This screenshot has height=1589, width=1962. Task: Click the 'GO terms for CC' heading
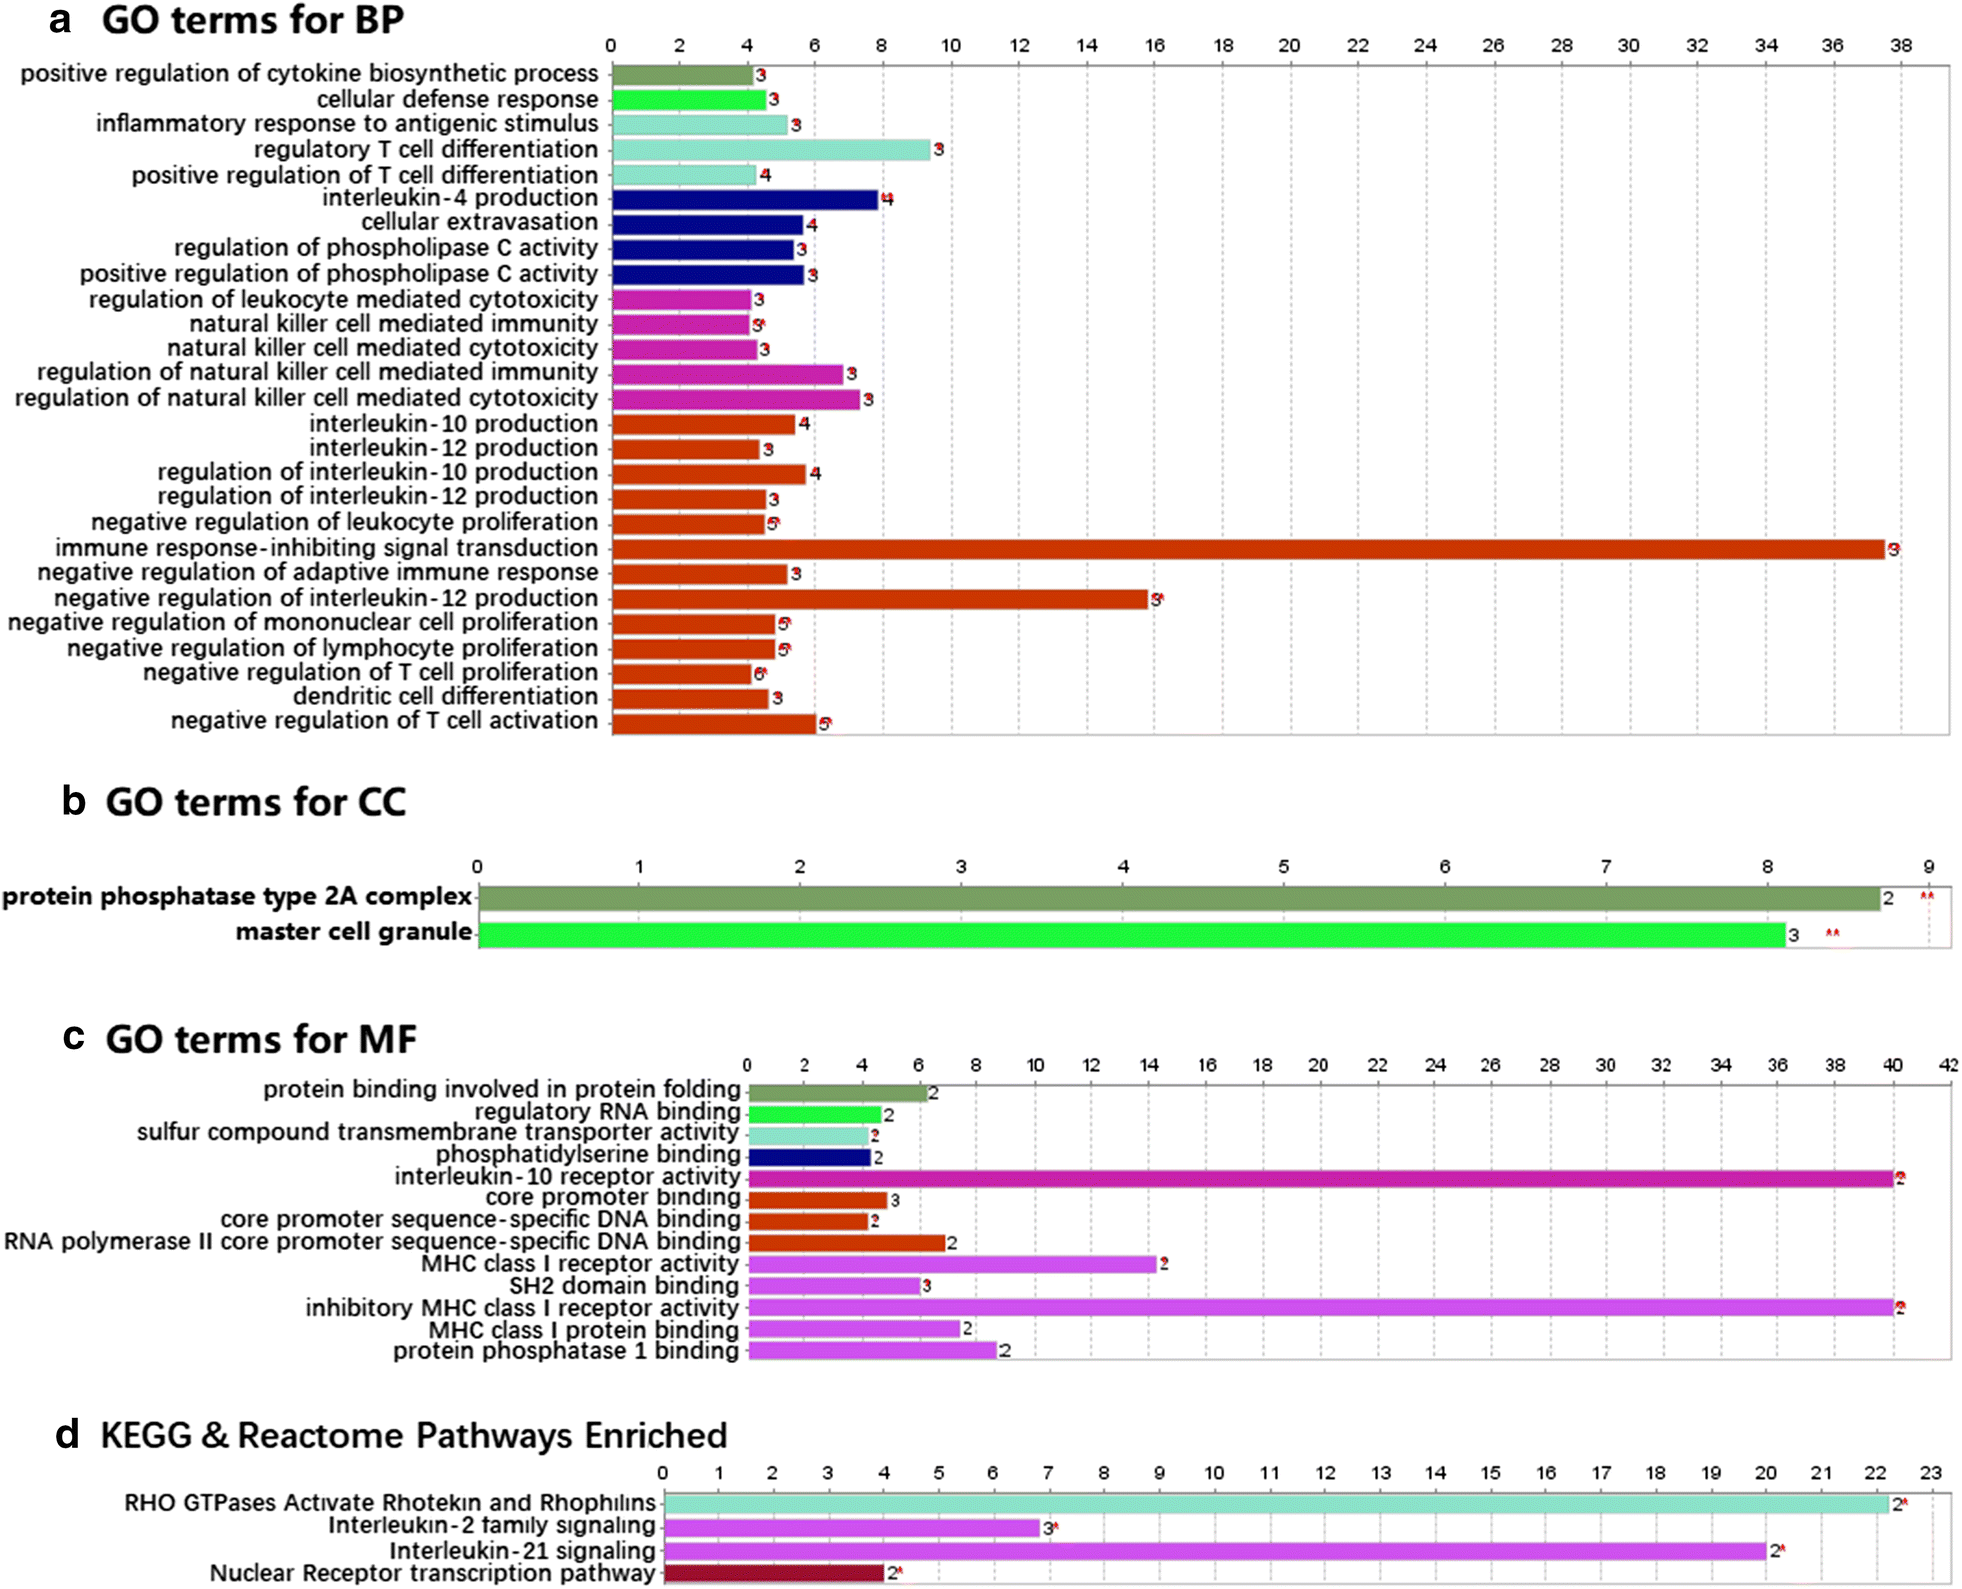[256, 802]
